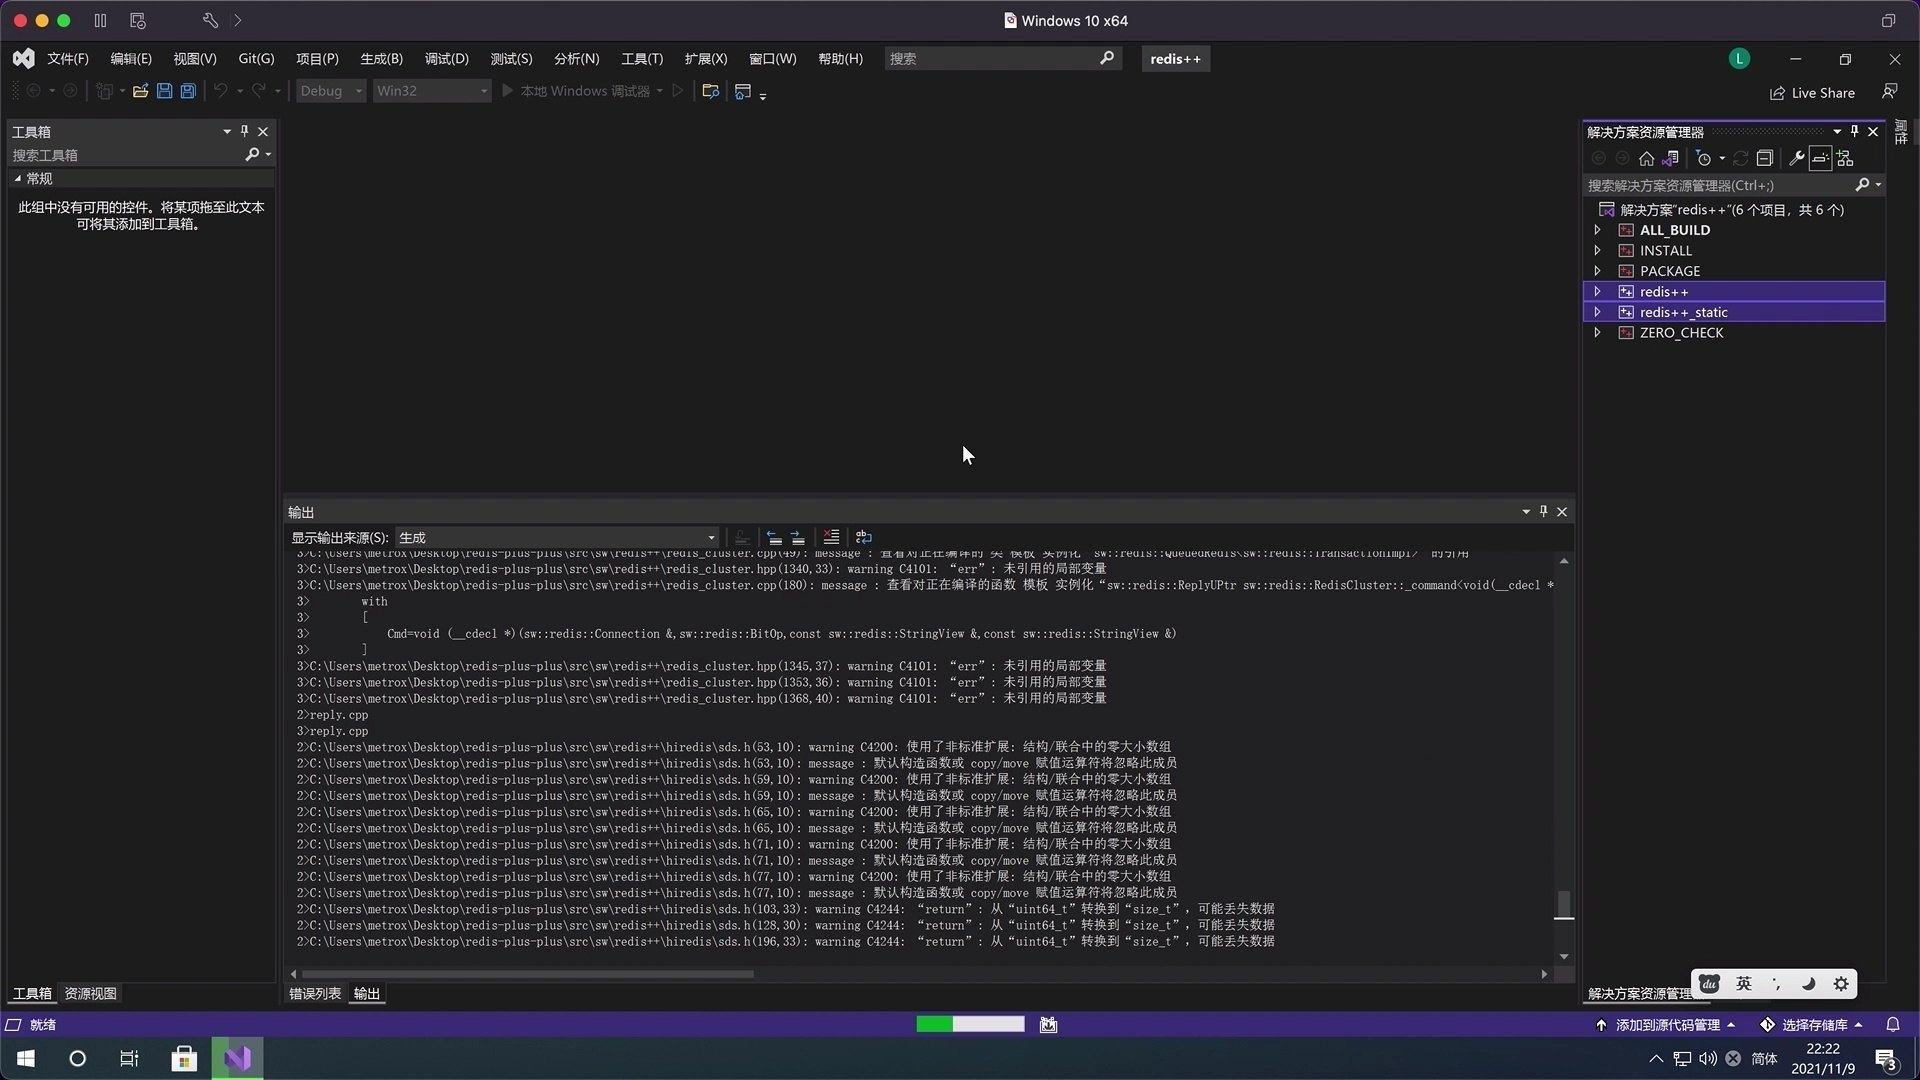Click the Save icon in the toolbar

coord(164,91)
